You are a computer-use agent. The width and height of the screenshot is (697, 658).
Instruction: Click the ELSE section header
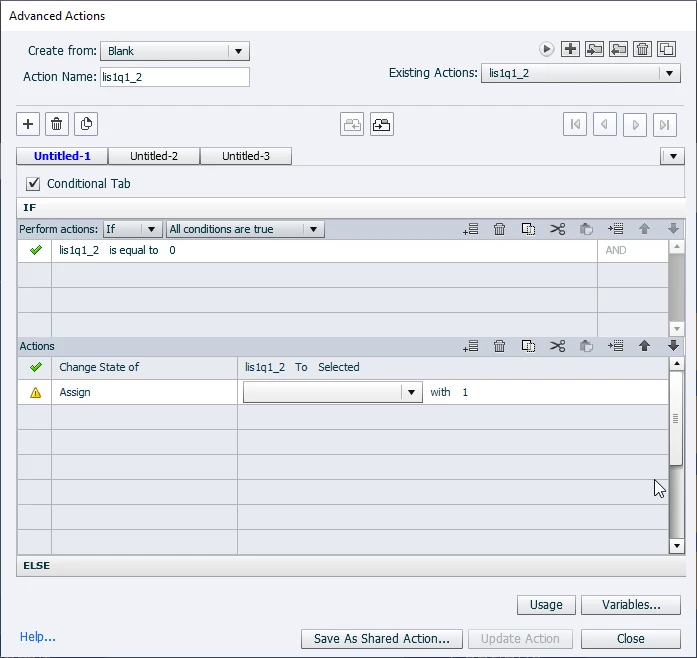[x=351, y=566]
